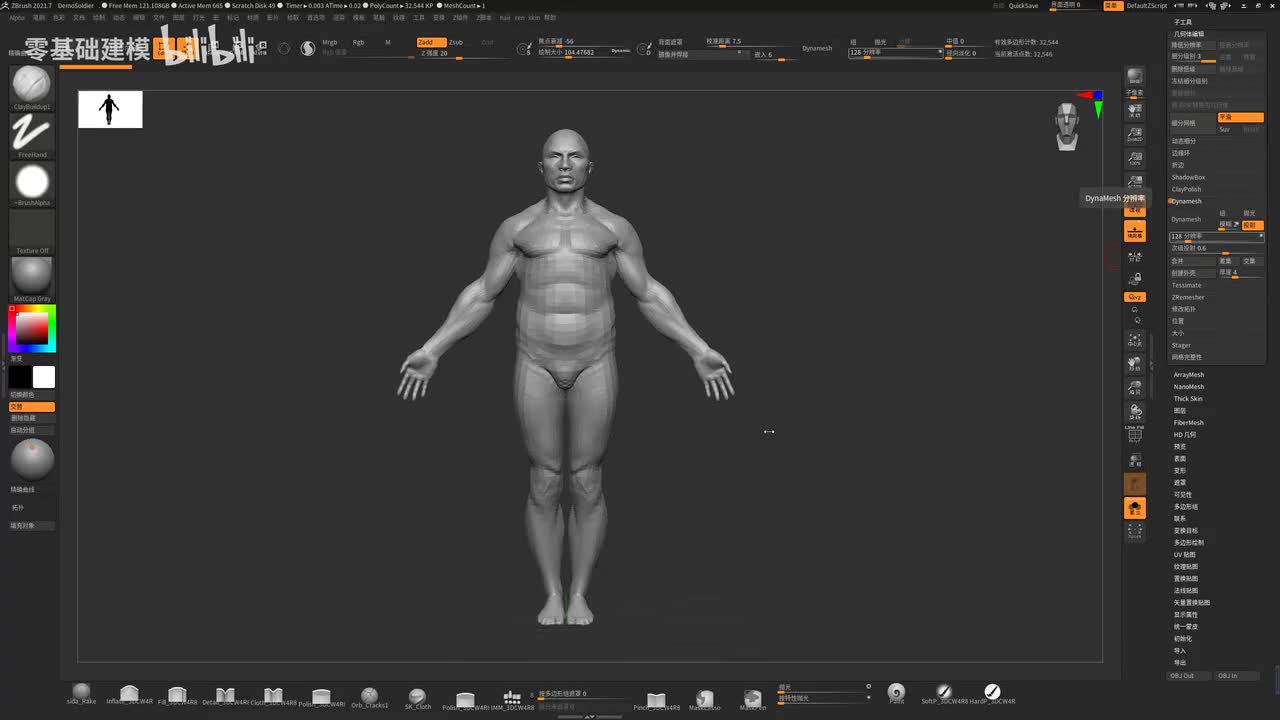1280x720 pixels.
Task: Click the 100% actual size icon
Action: coord(1135,158)
